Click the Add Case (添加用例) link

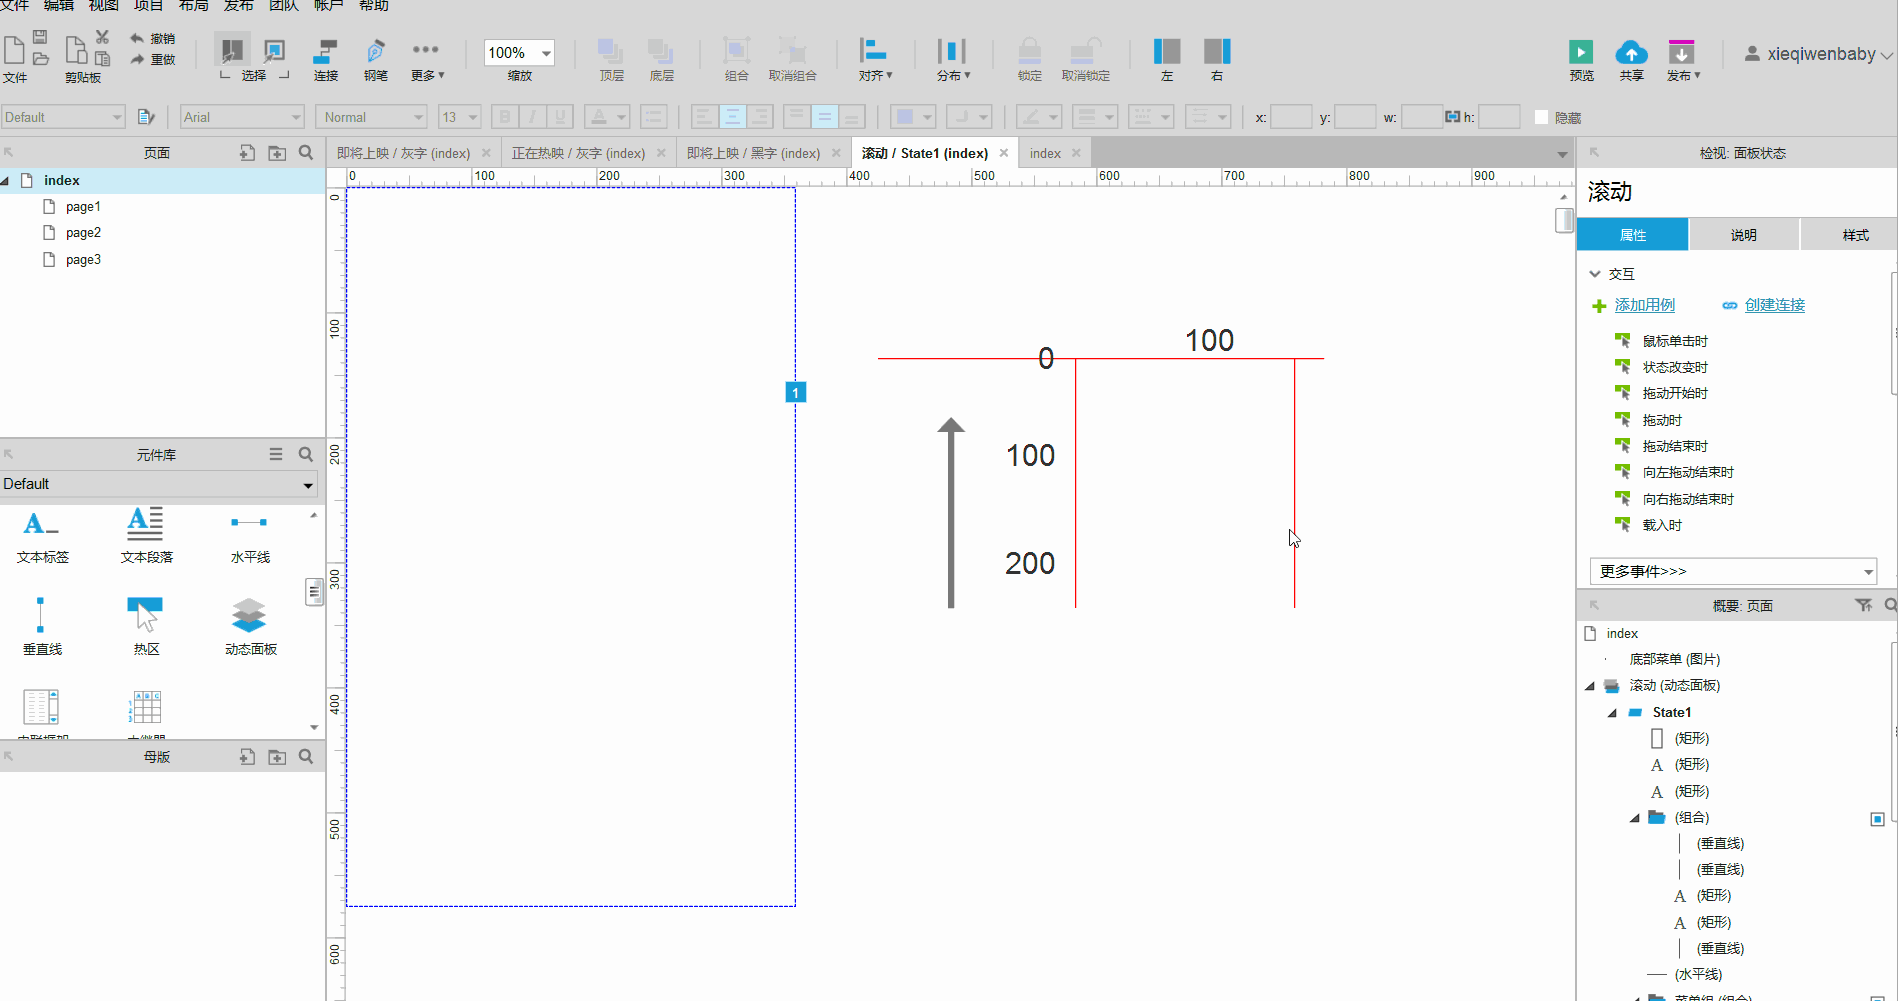point(1645,305)
